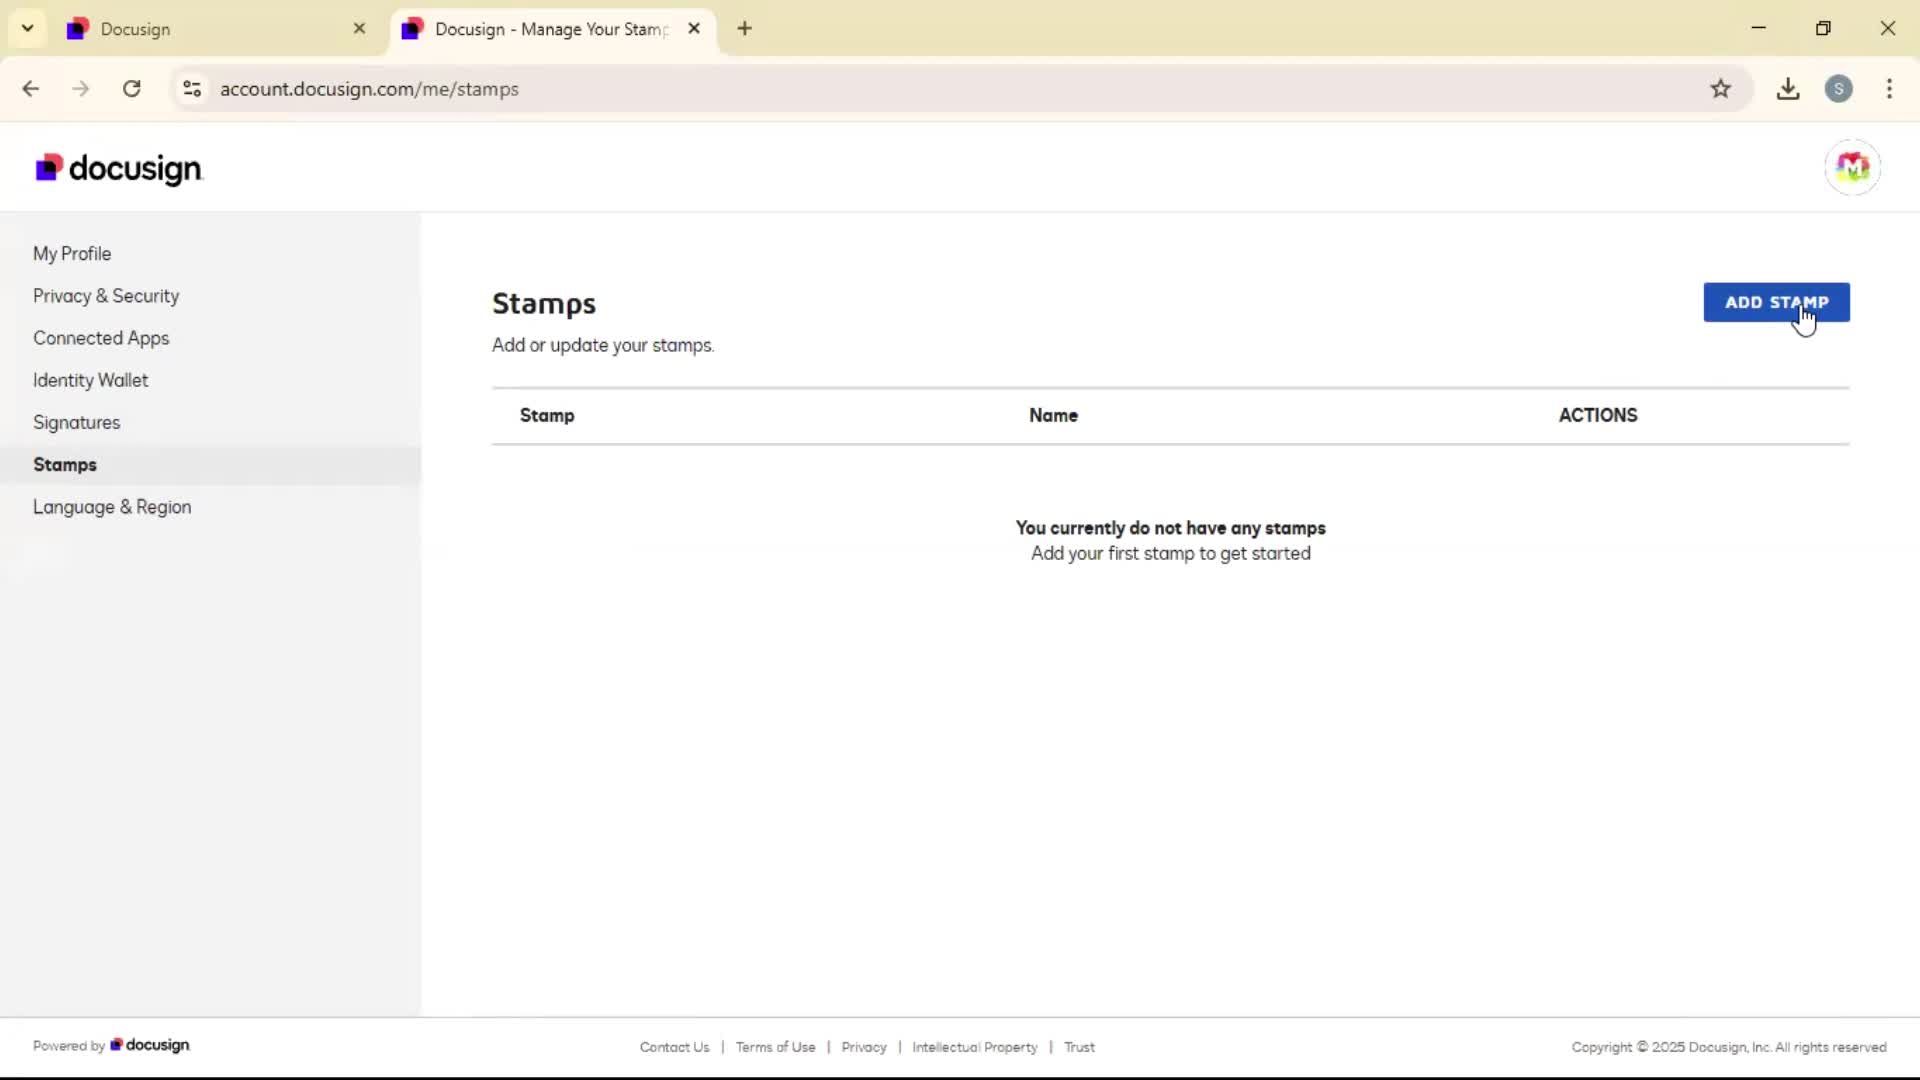Open the Trust footer link
Image resolution: width=1920 pixels, height=1080 pixels.
(1079, 1047)
